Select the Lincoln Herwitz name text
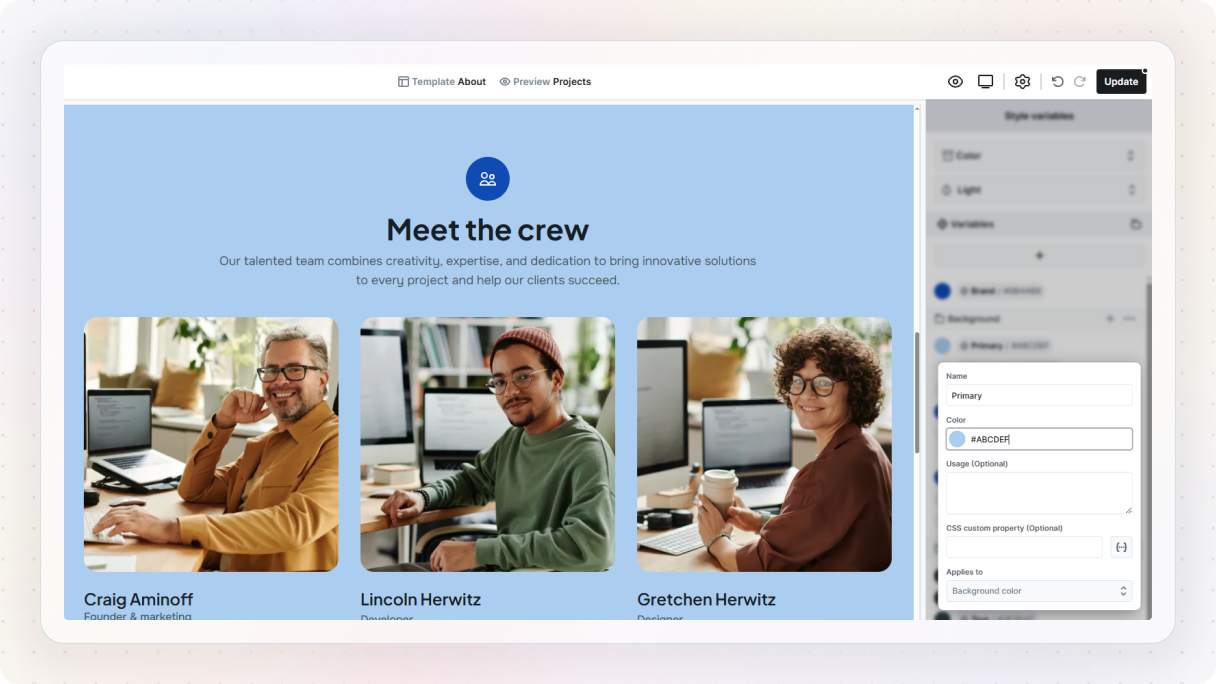The image size is (1216, 684). click(x=421, y=599)
